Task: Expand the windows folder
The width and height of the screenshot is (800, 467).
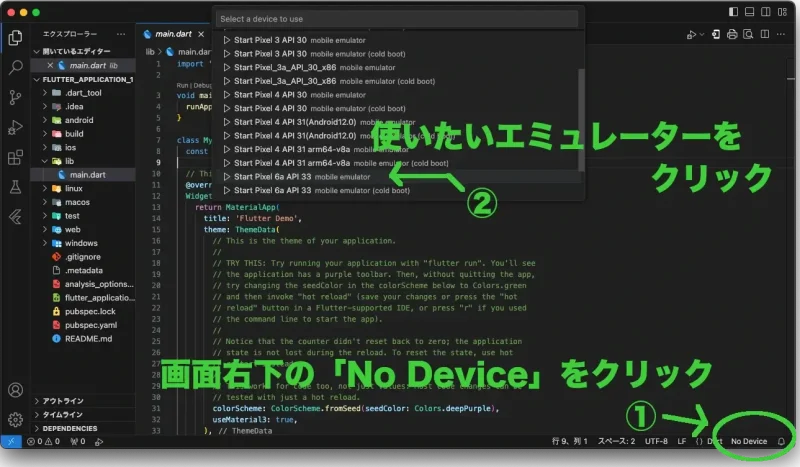Action: tap(81, 243)
